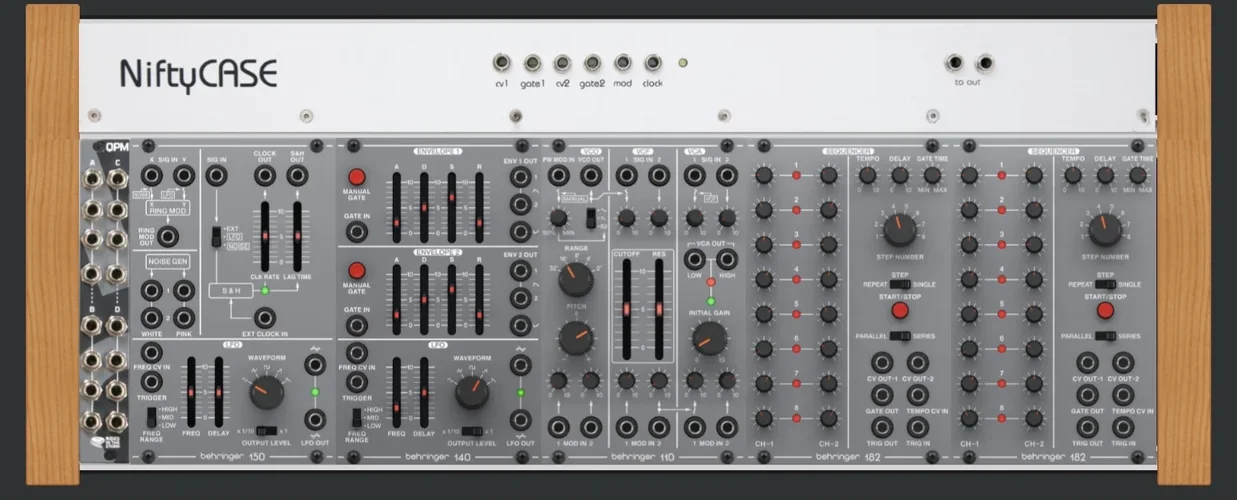Click TRIG IN jack on right 182 sequencer

pyautogui.click(x=1122, y=427)
